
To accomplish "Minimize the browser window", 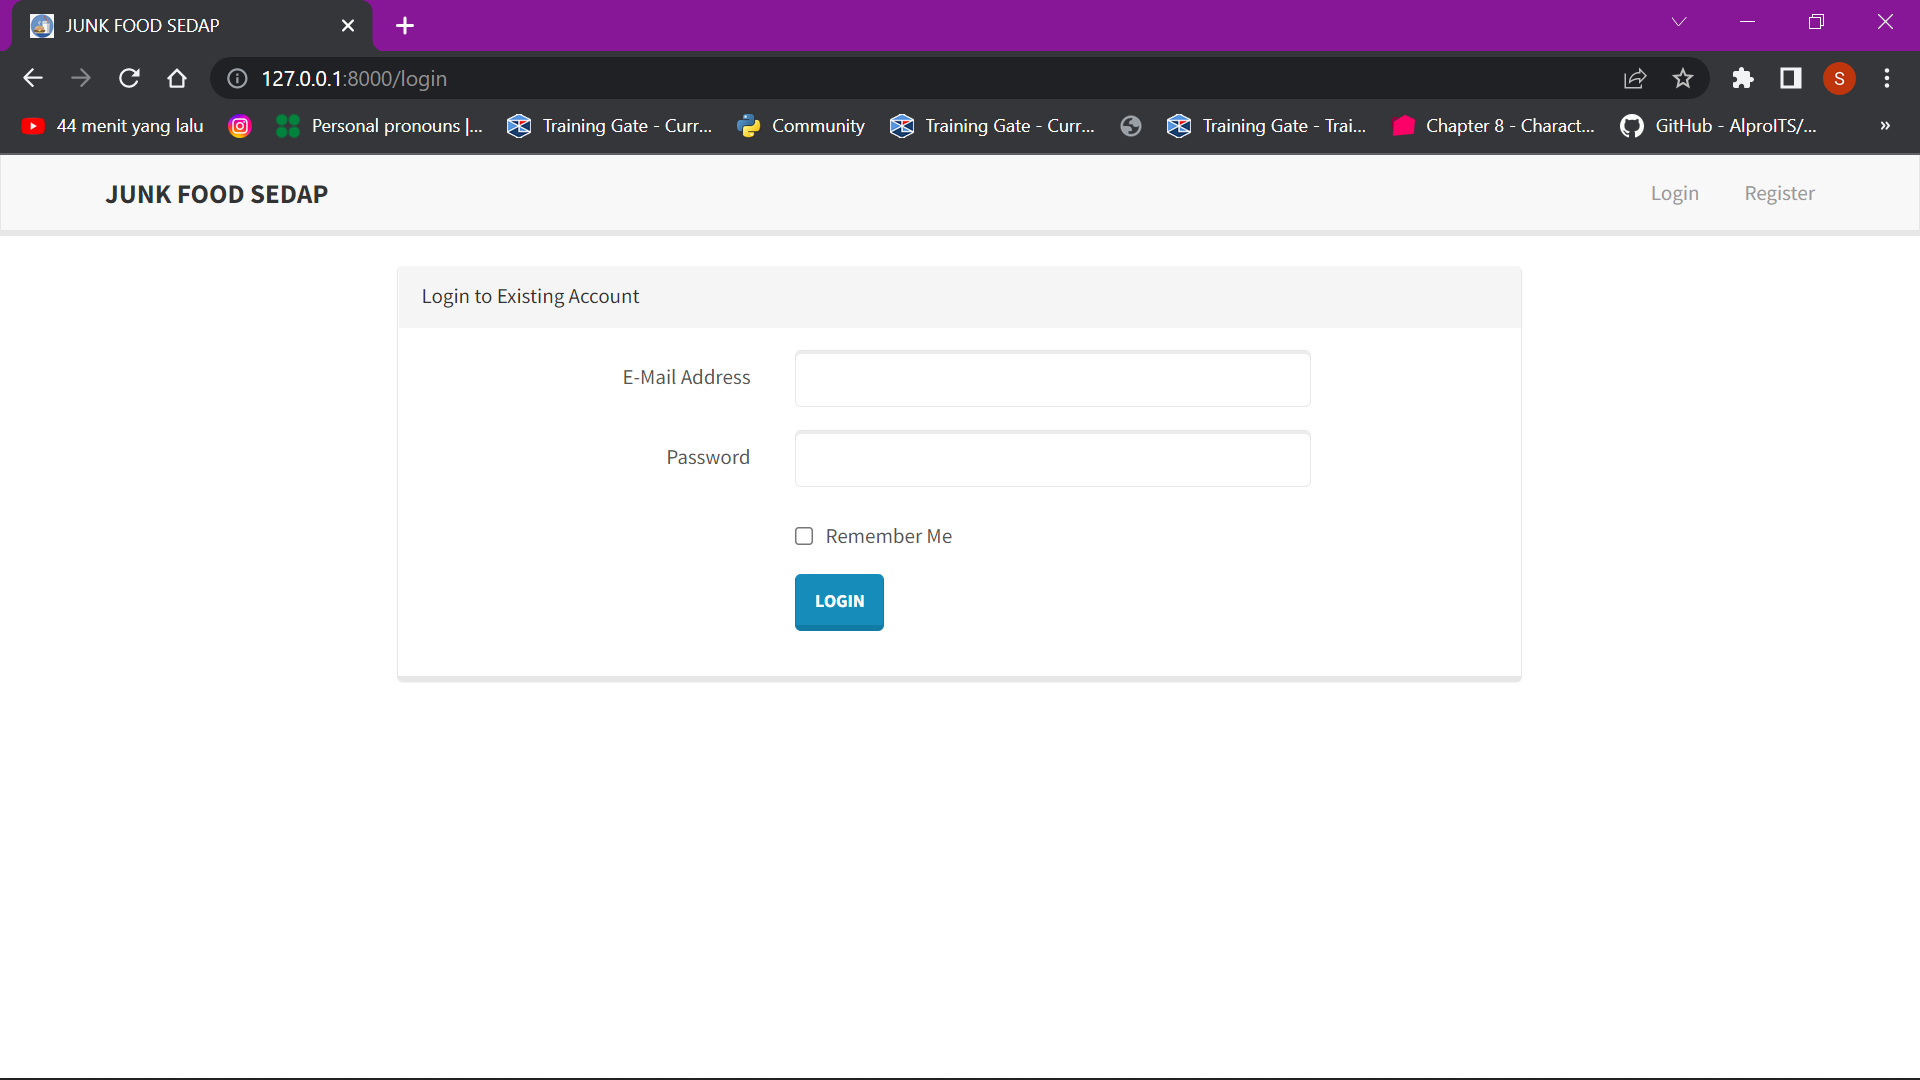I will click(1747, 22).
